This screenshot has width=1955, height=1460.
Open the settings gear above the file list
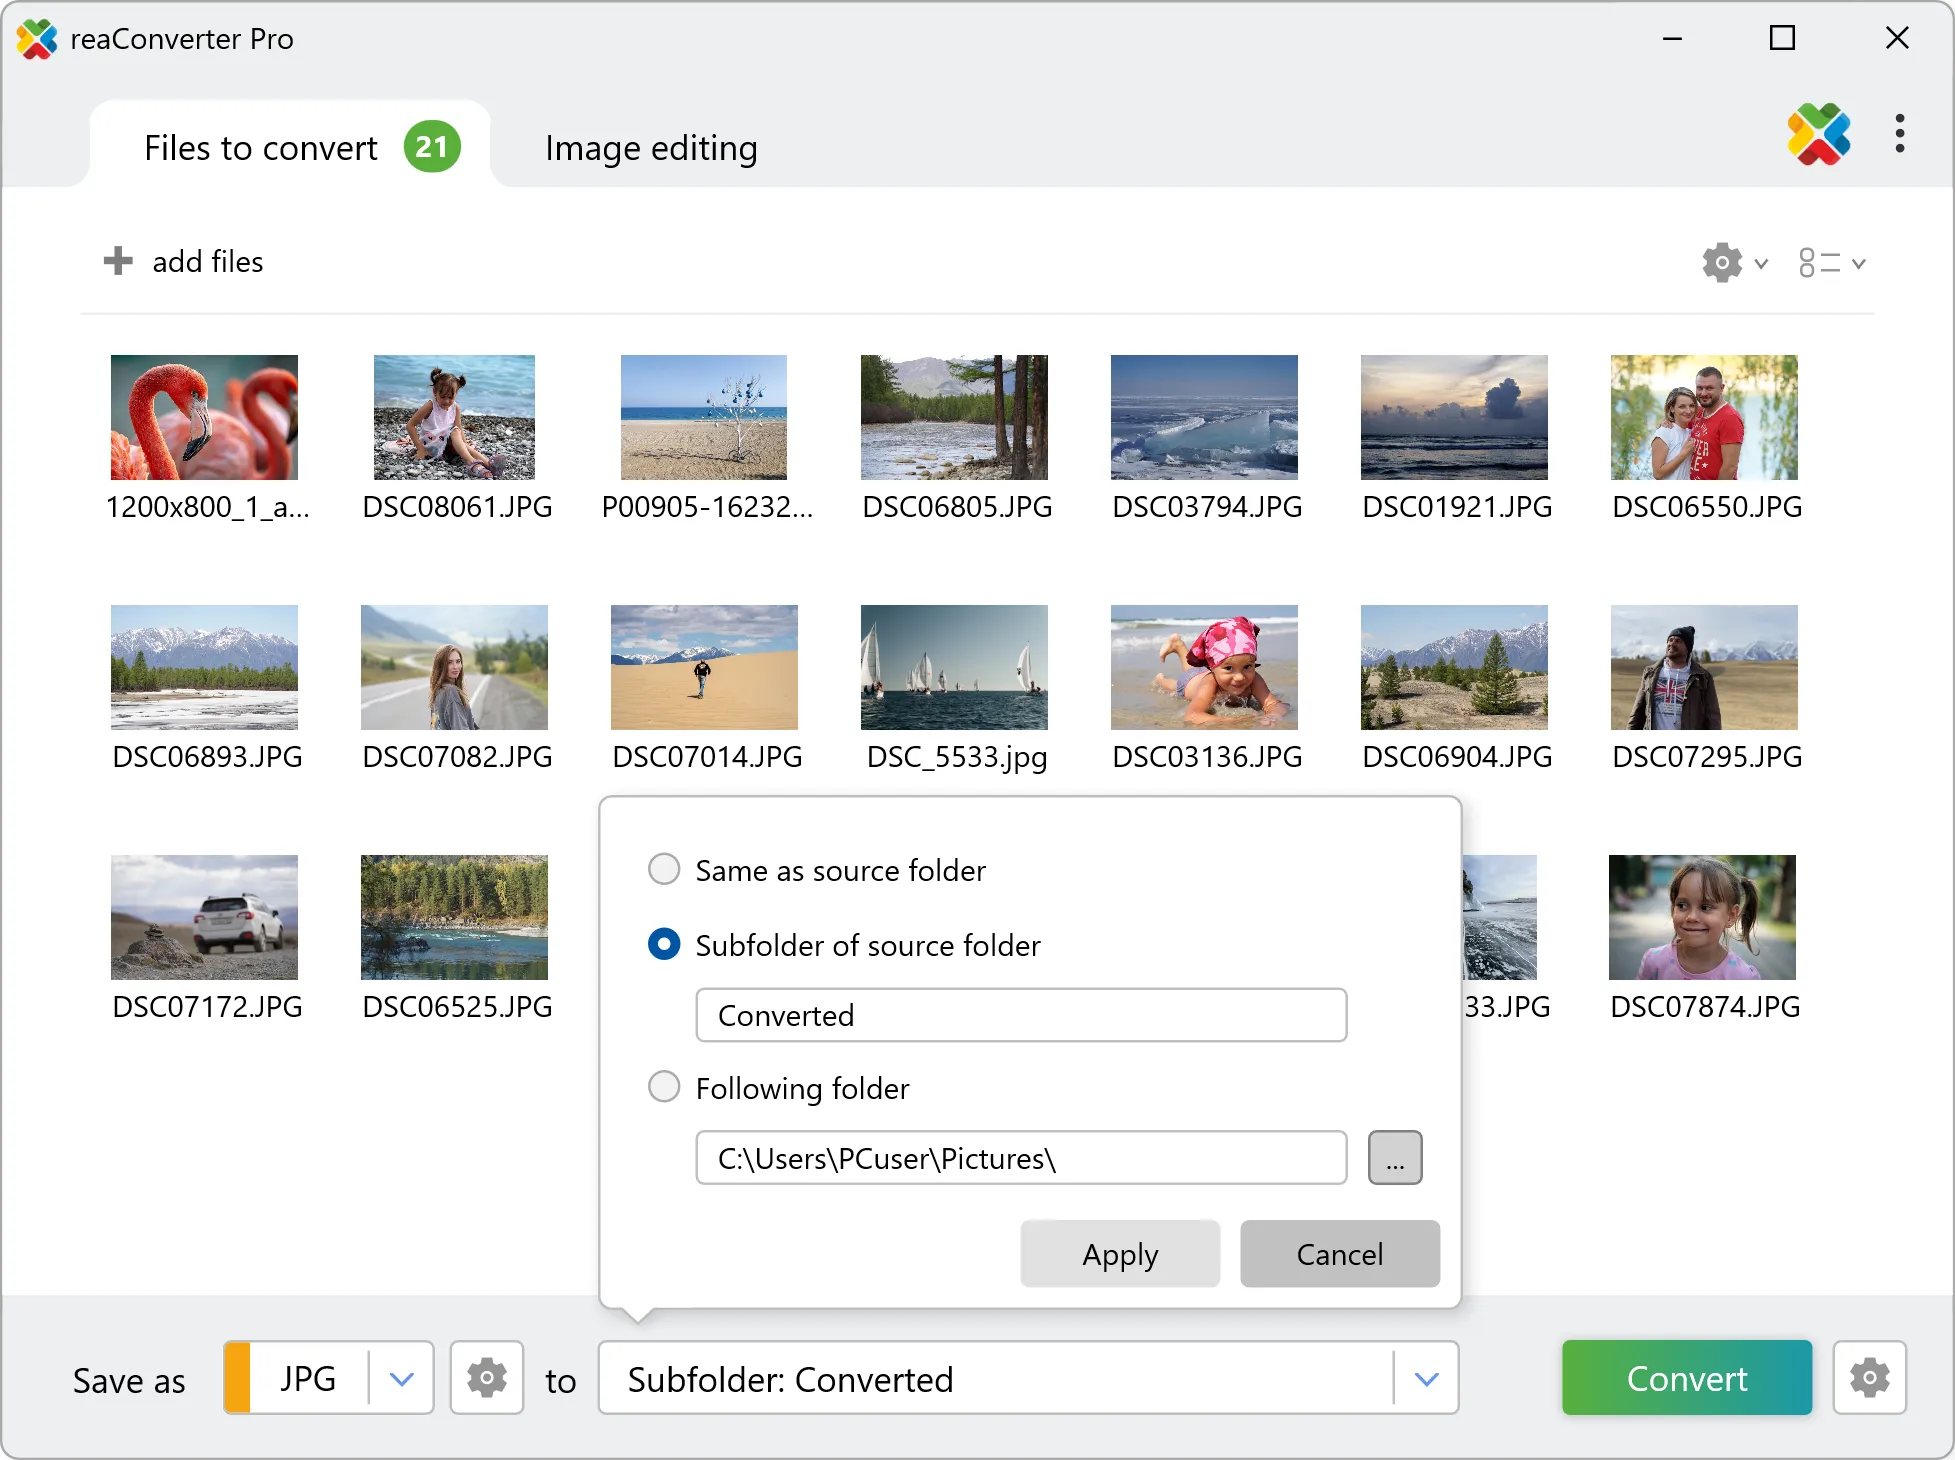1722,262
